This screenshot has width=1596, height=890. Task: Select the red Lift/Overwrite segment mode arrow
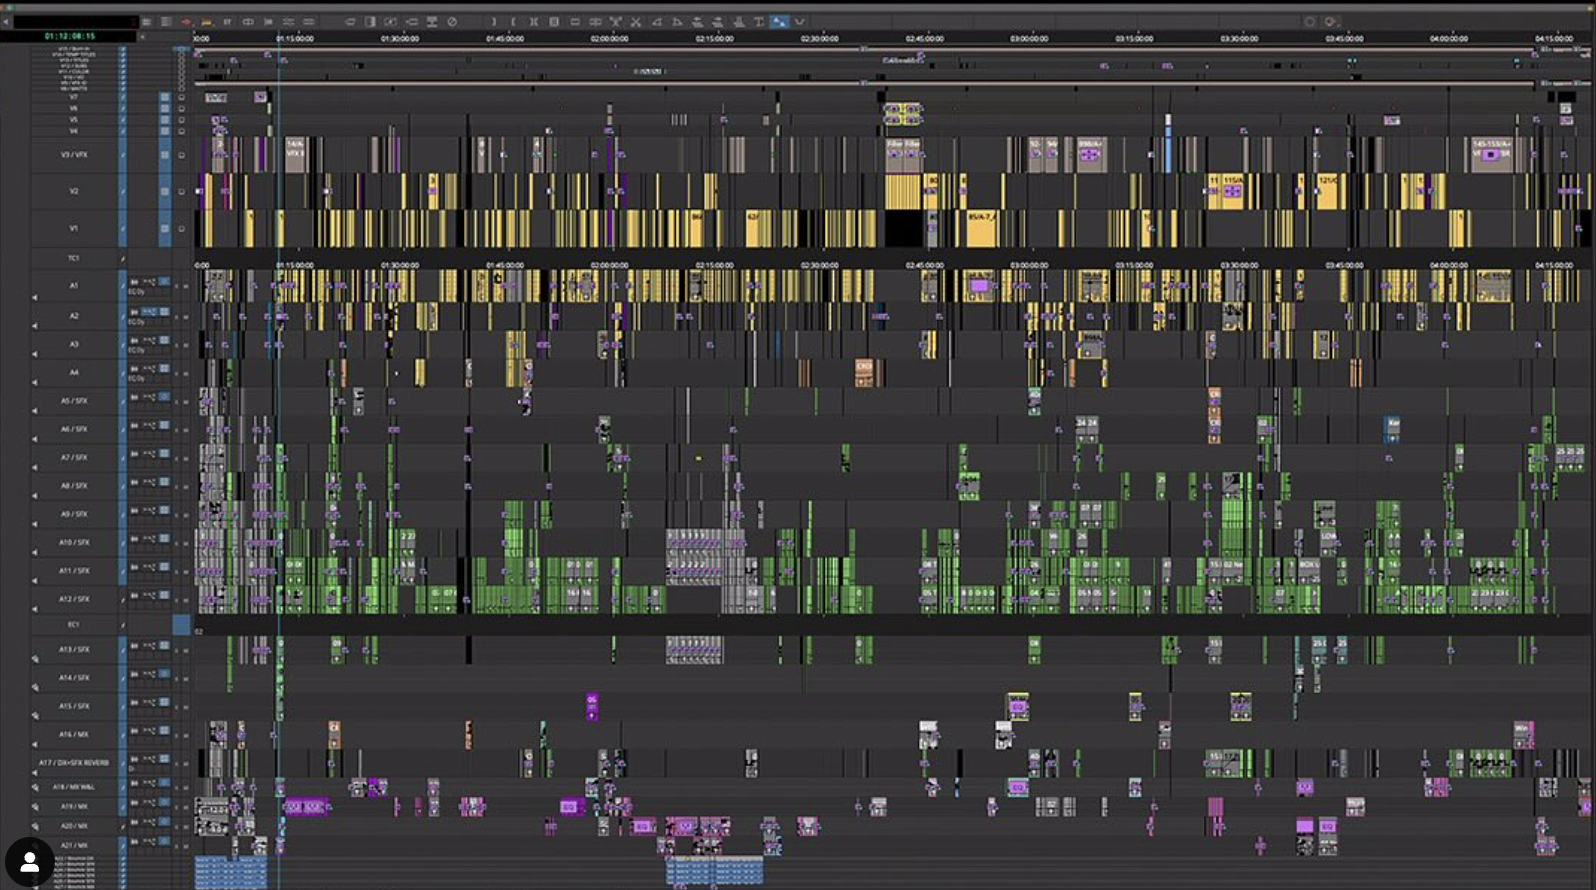click(186, 21)
